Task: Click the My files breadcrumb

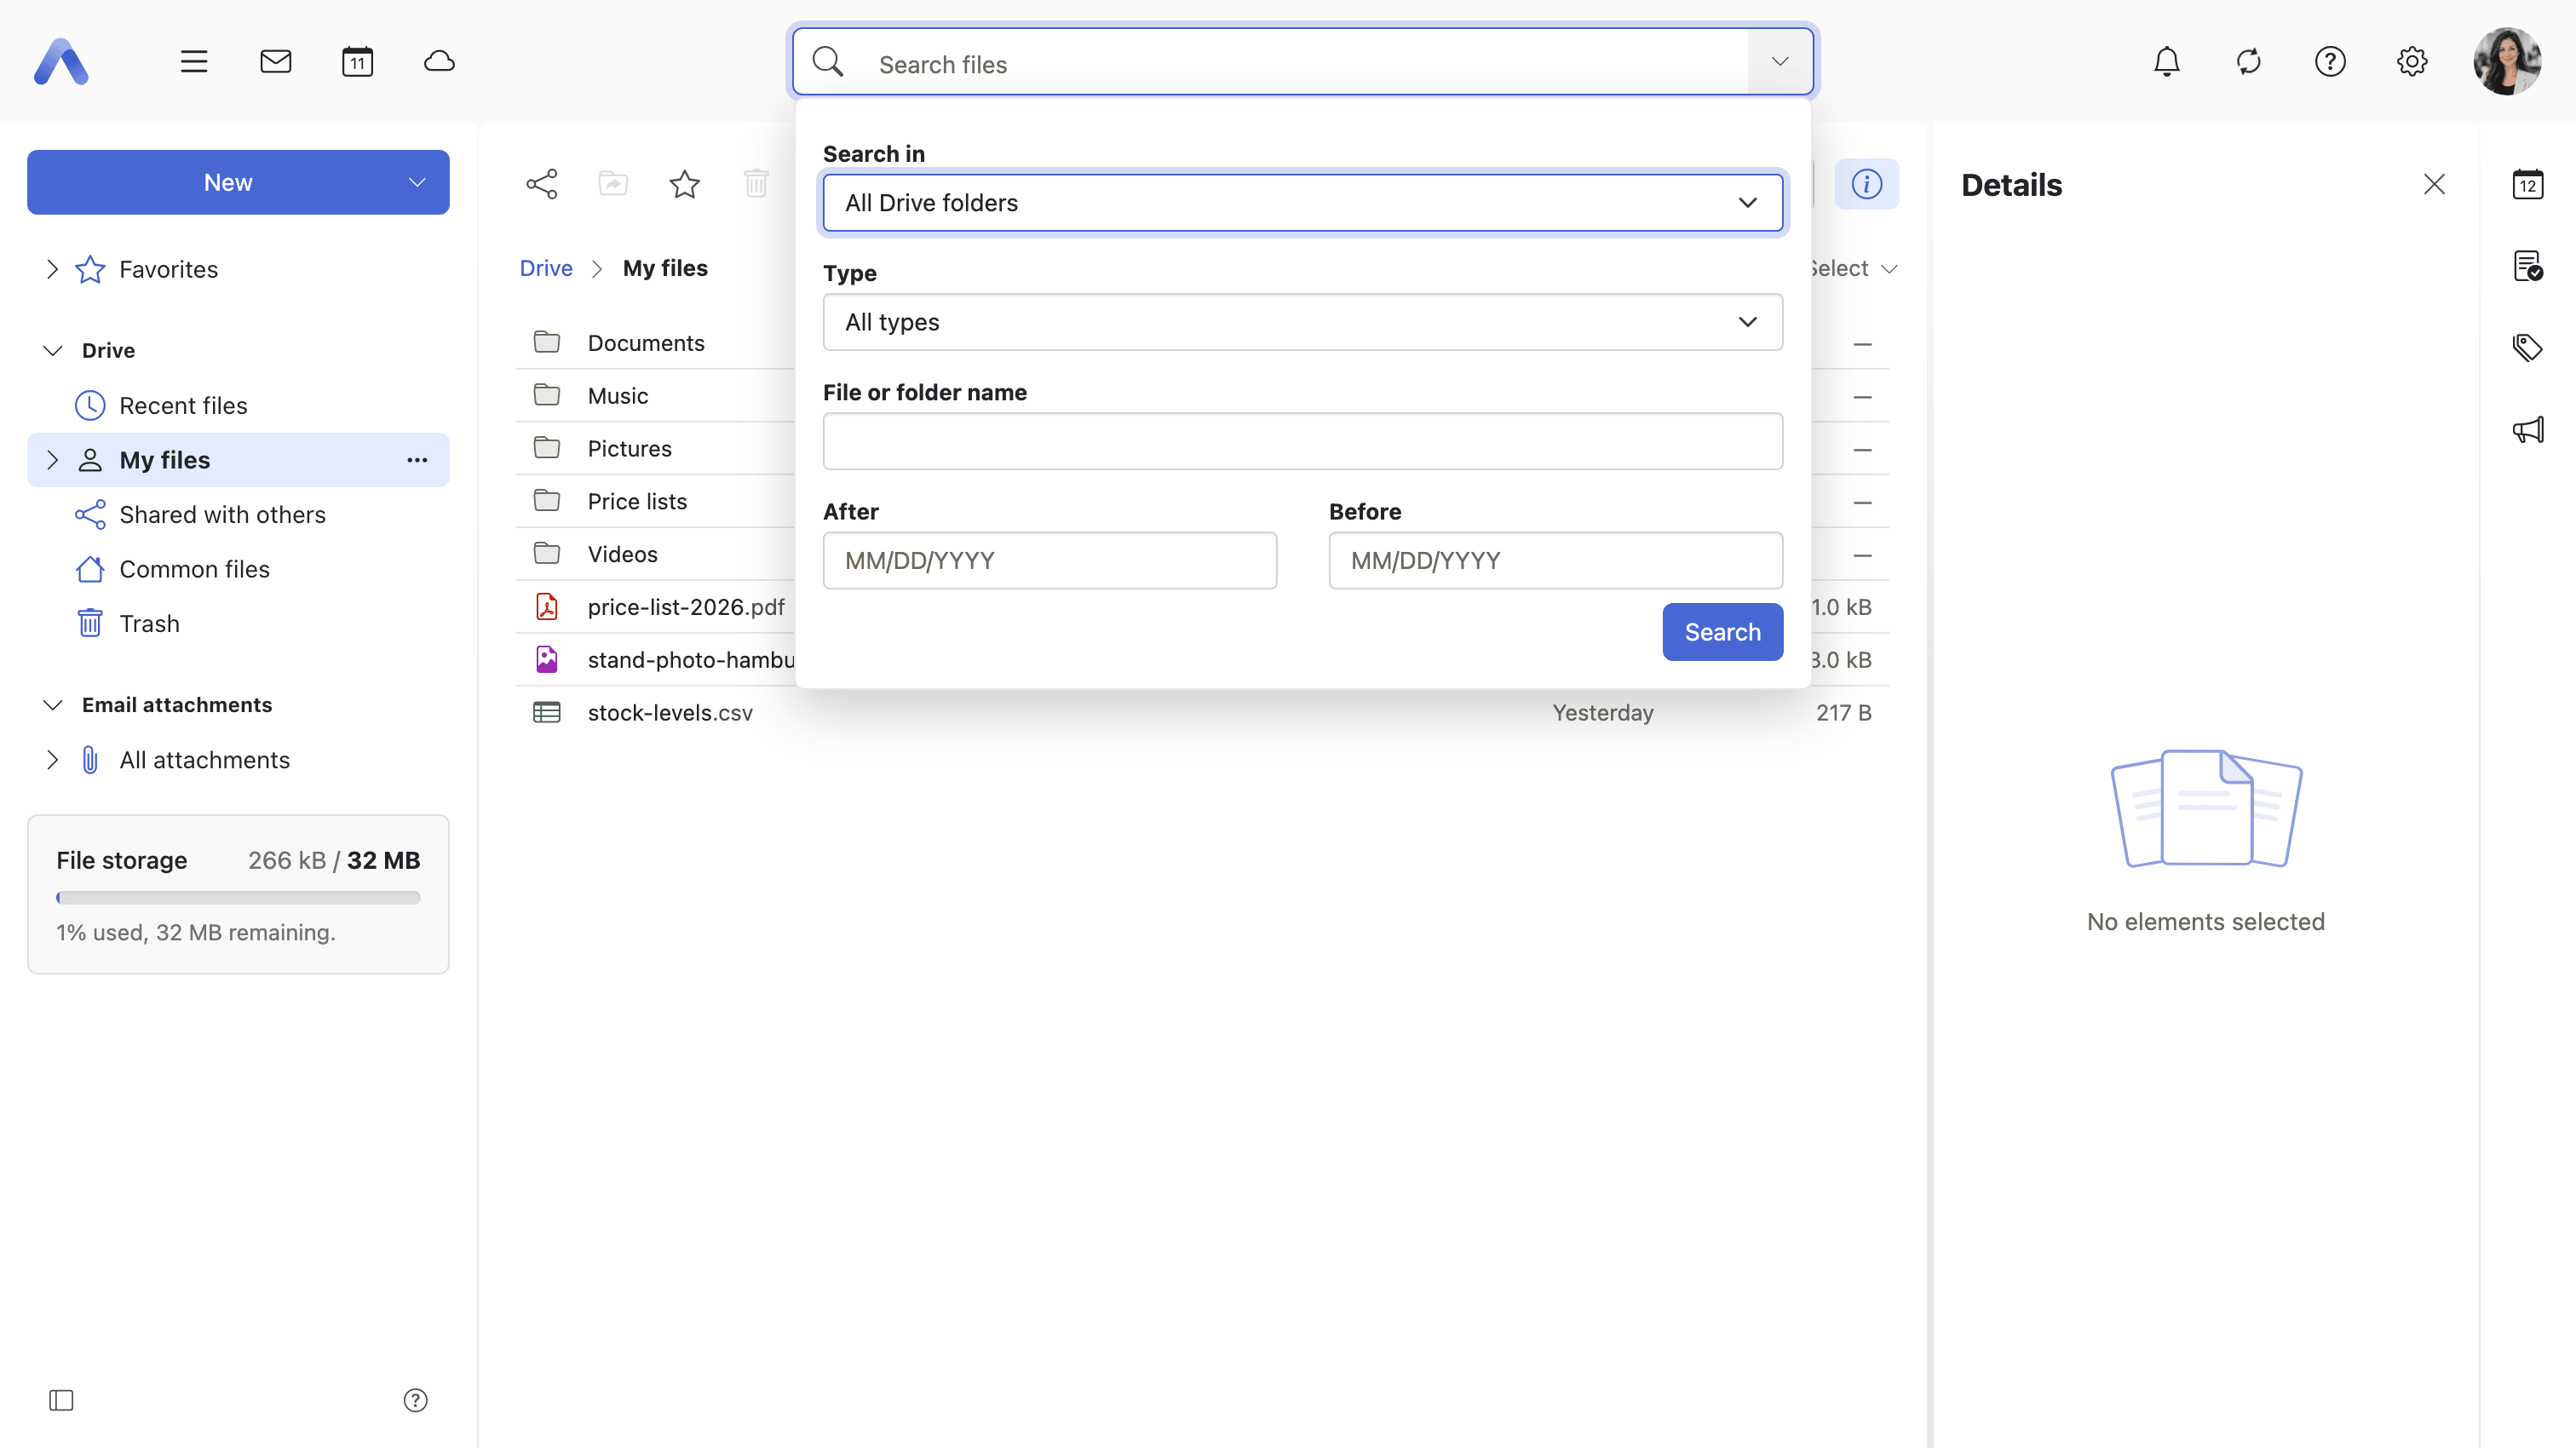Action: click(665, 268)
